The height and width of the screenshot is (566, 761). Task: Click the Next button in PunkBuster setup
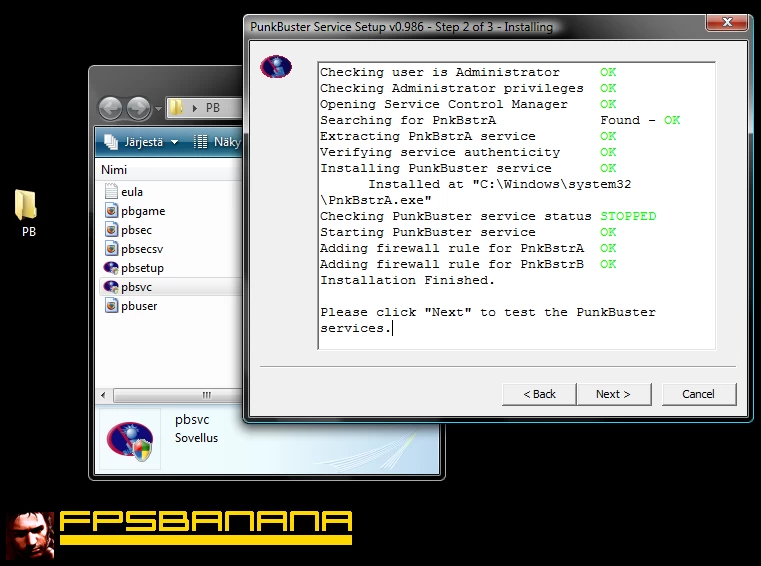tap(613, 394)
